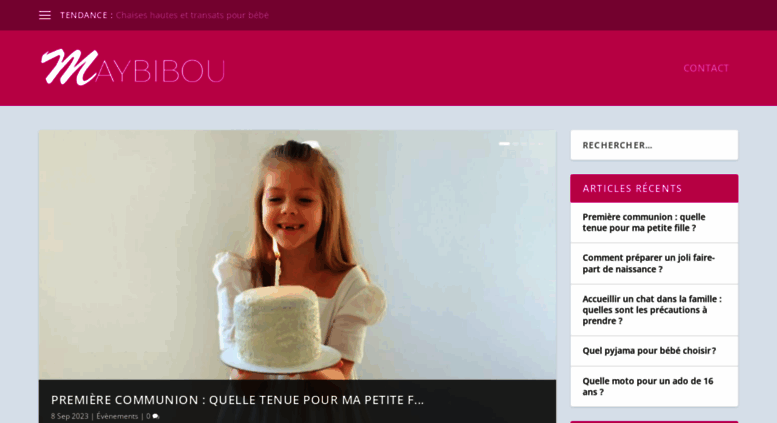This screenshot has width=777, height=423.
Task: Click the Articles Récents widget header
Action: 654,188
